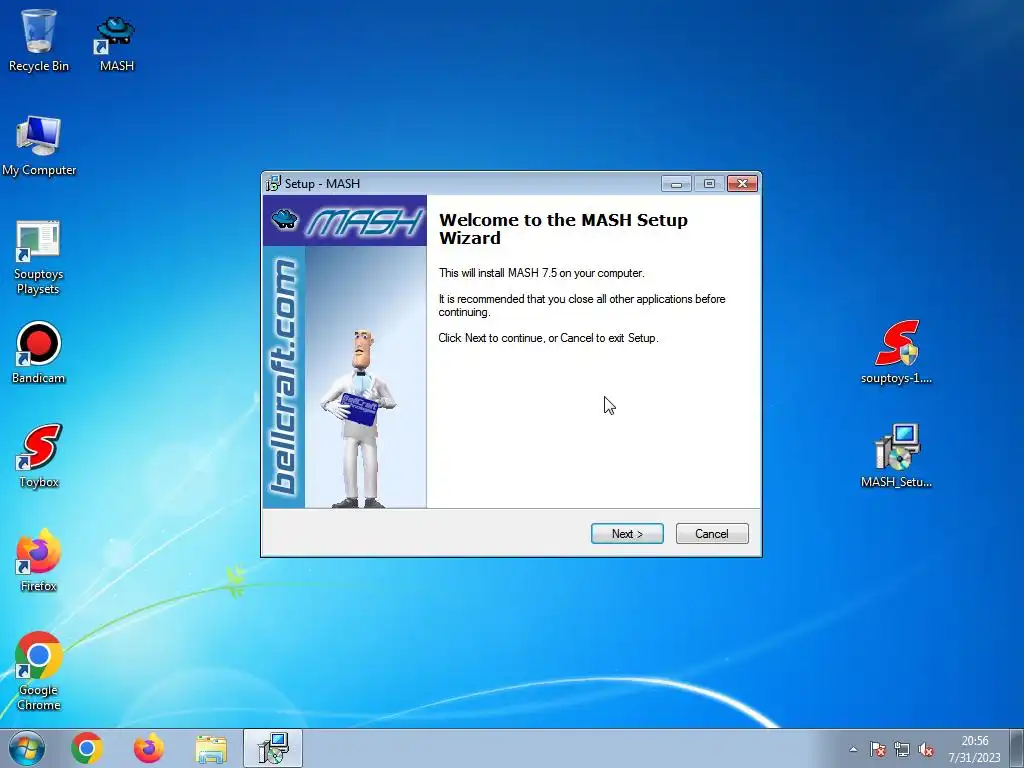This screenshot has height=768, width=1024.
Task: Click the Next button in Setup
Action: [x=627, y=534]
